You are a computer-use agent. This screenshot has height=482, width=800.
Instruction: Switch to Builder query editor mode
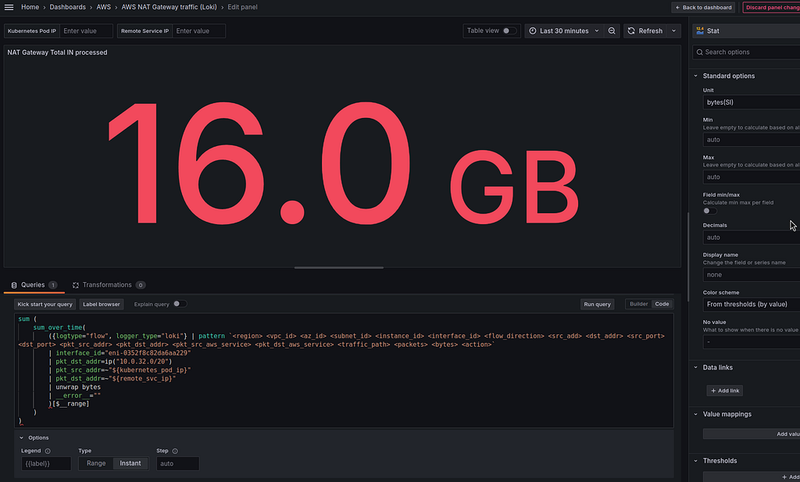[x=638, y=304]
